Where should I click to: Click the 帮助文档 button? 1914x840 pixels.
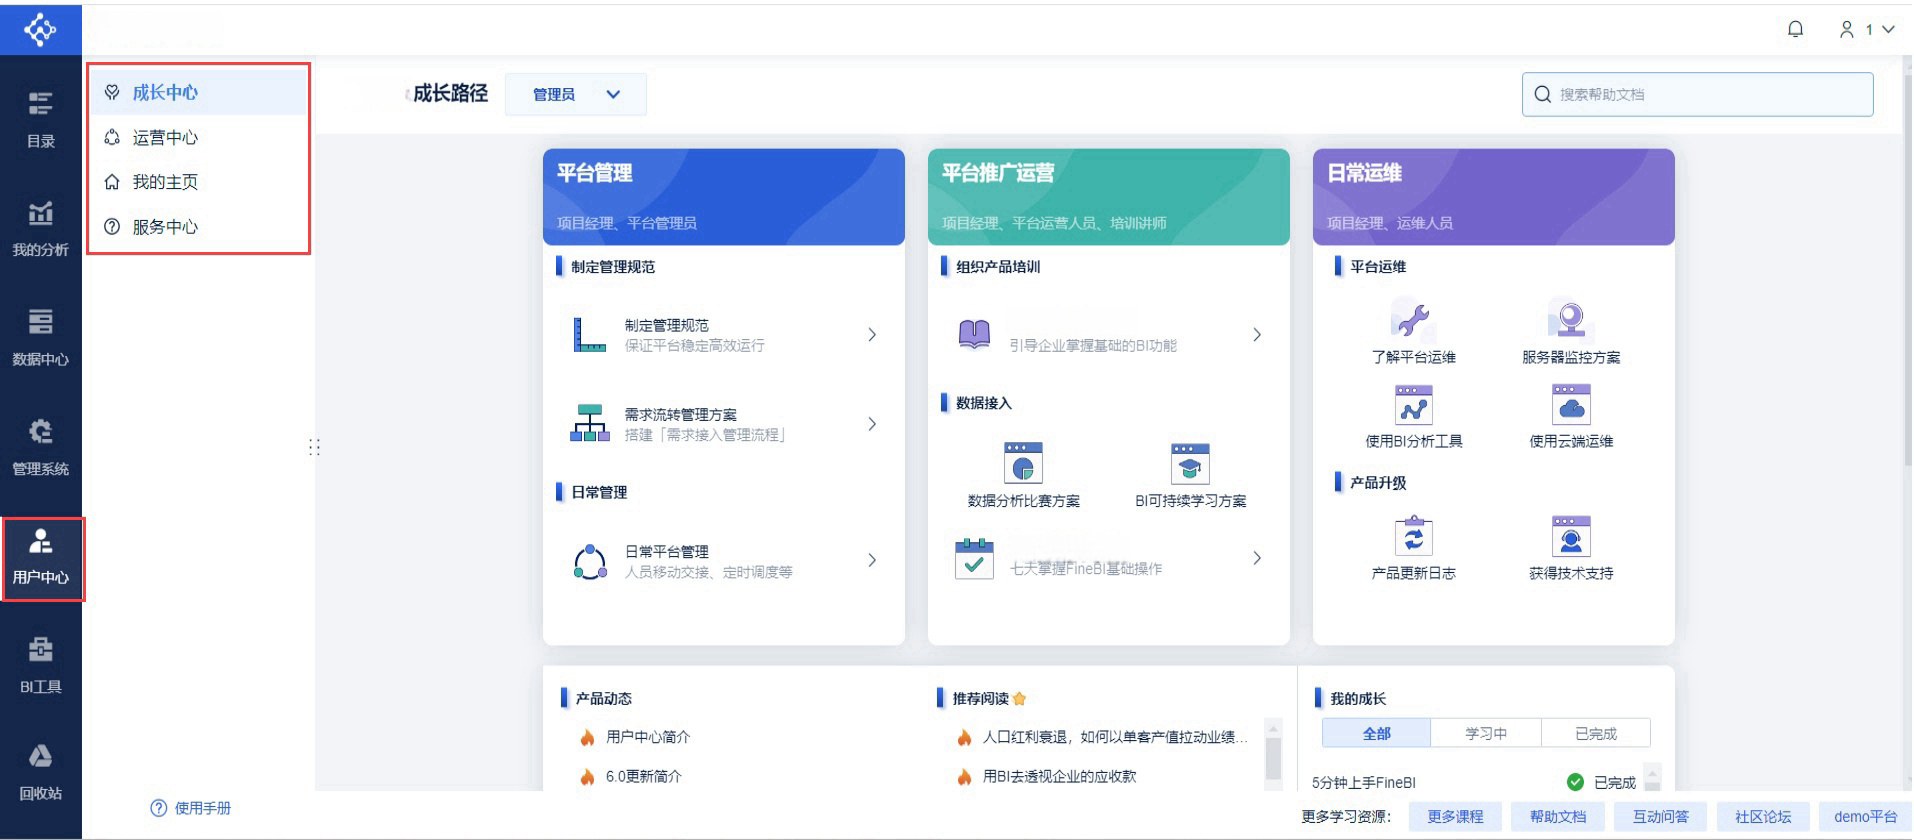tap(1558, 816)
